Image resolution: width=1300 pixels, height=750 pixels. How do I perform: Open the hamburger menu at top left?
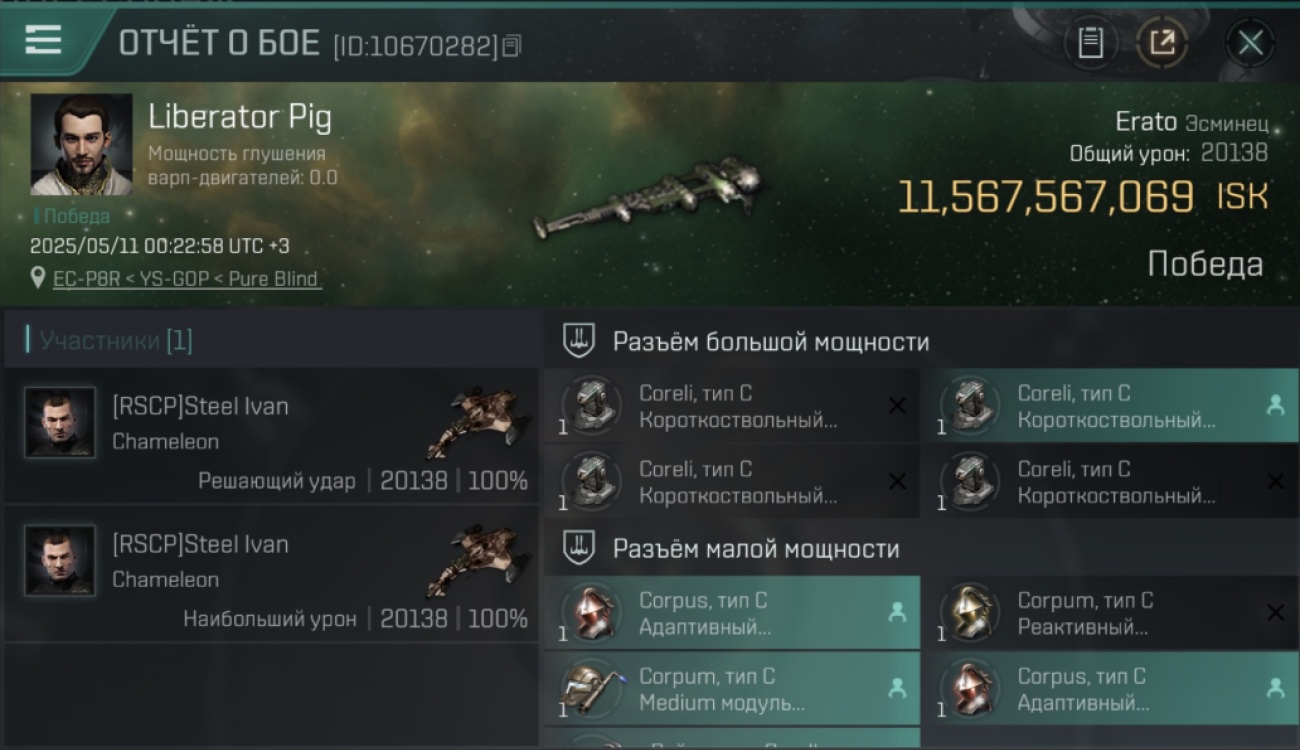pyautogui.click(x=43, y=41)
